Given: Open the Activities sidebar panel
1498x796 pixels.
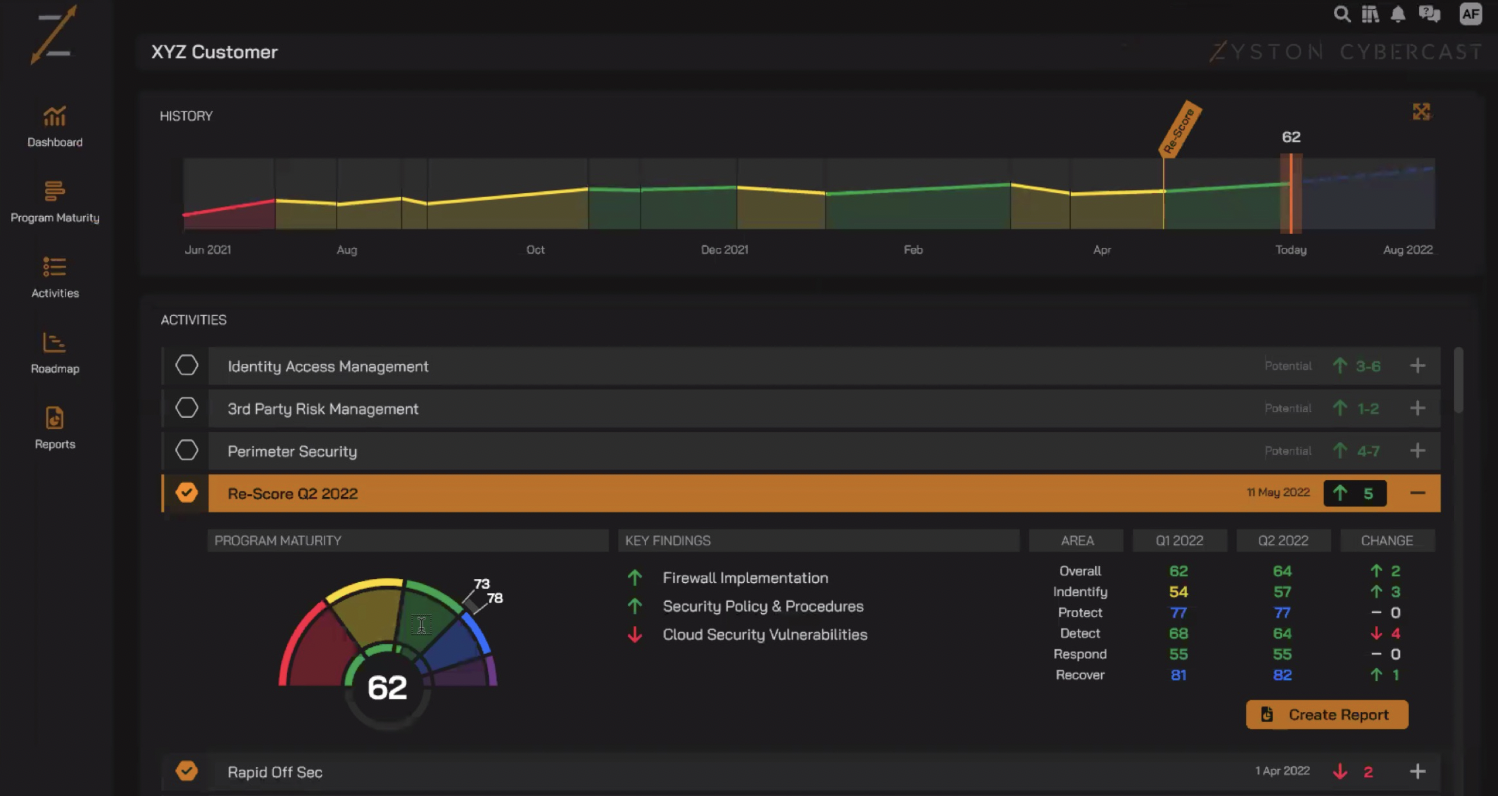Looking at the screenshot, I should [55, 277].
